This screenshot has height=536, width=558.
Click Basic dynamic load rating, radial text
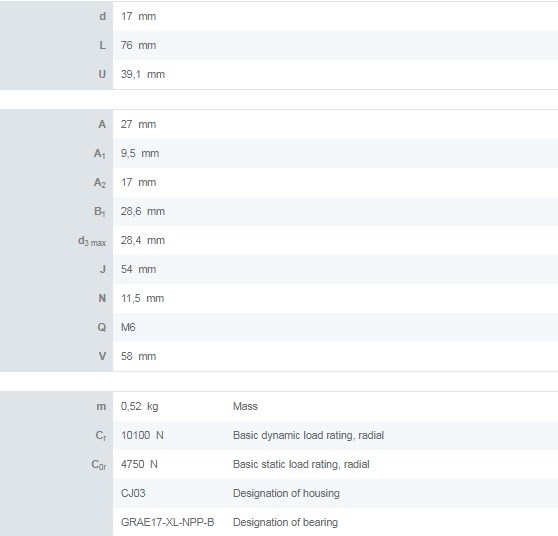click(308, 435)
